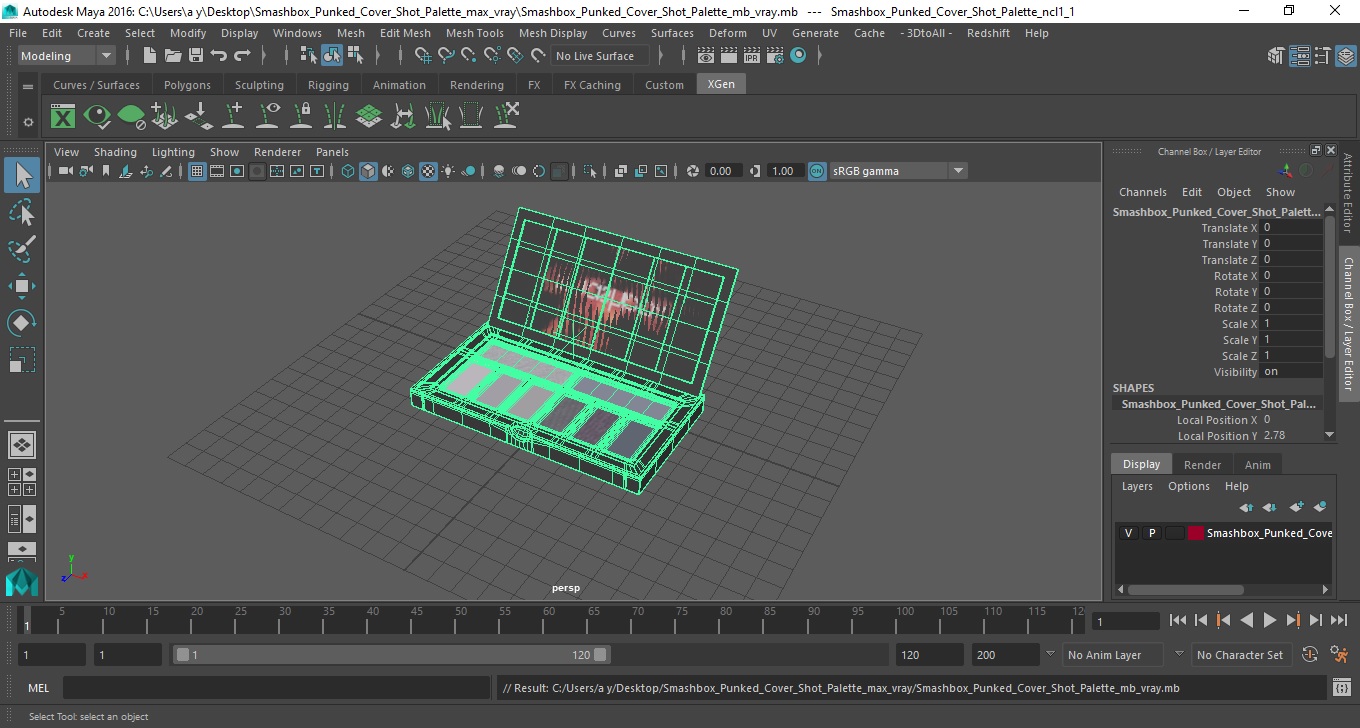Click the Layers menu in layer editor
Image resolution: width=1360 pixels, height=728 pixels.
pyautogui.click(x=1137, y=486)
